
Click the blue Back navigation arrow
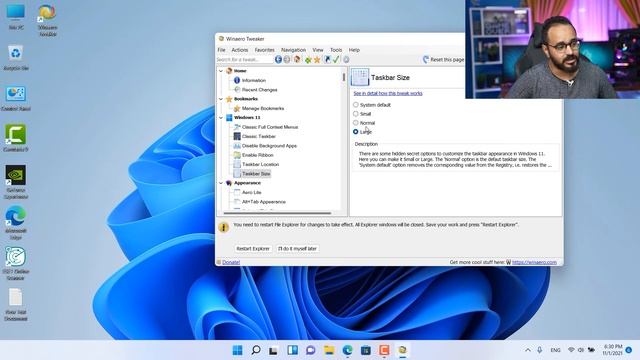pos(278,60)
